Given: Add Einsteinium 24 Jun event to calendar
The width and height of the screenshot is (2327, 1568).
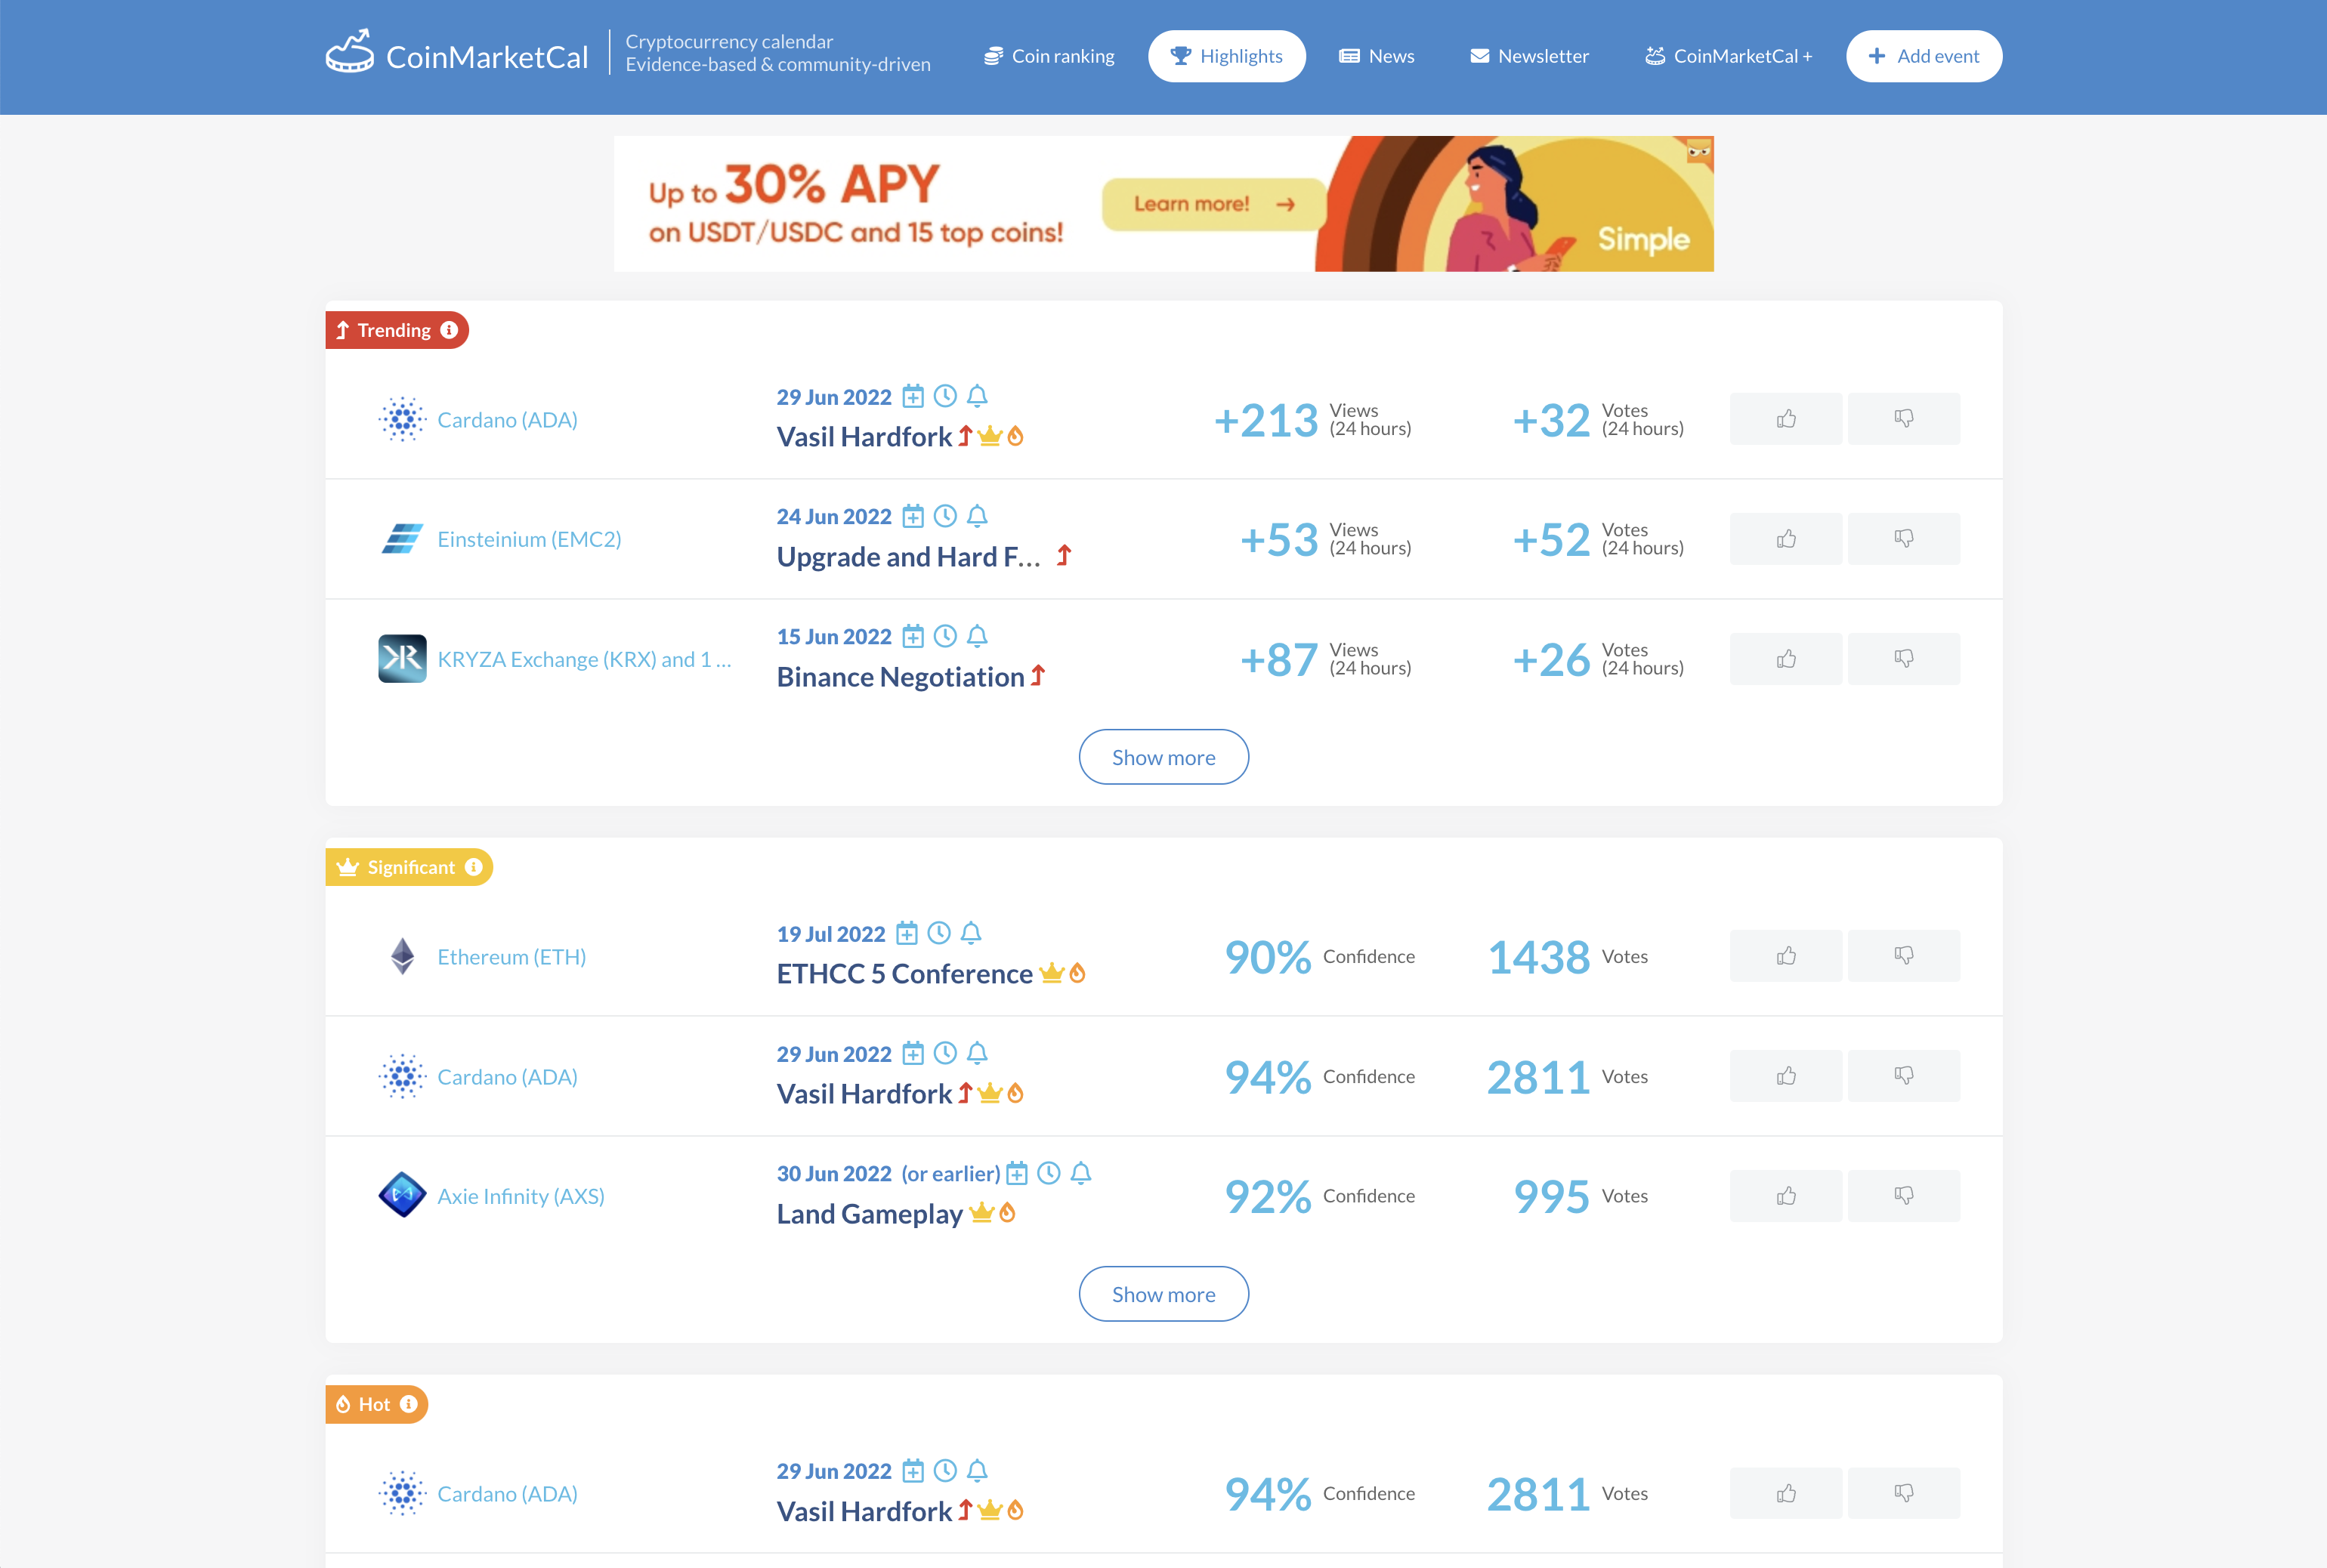Looking at the screenshot, I should click(x=913, y=516).
